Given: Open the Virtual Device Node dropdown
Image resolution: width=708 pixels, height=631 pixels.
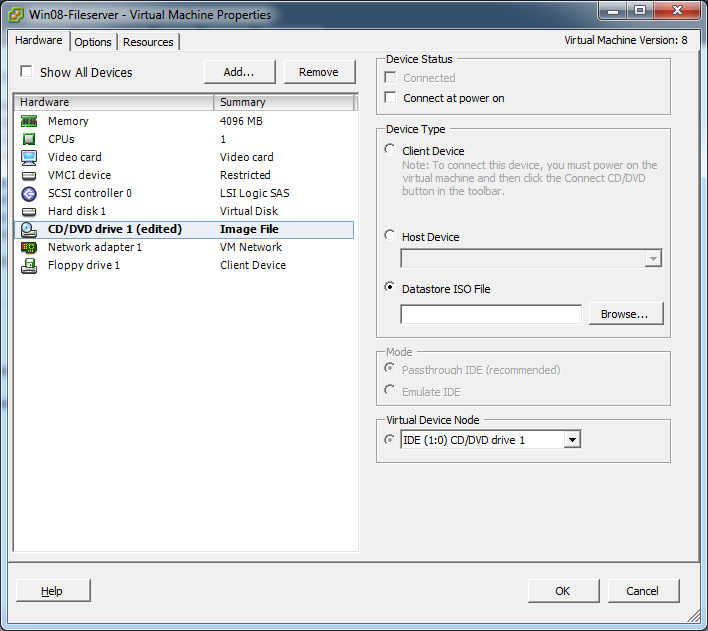Looking at the screenshot, I should coord(571,440).
